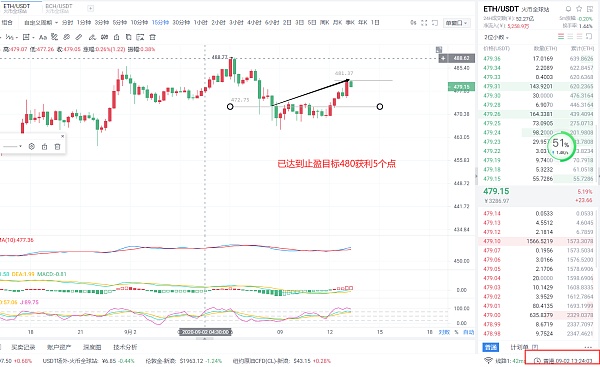Switch to the BCH/USDT chart tab
The height and width of the screenshot is (367, 600).
(59, 8)
